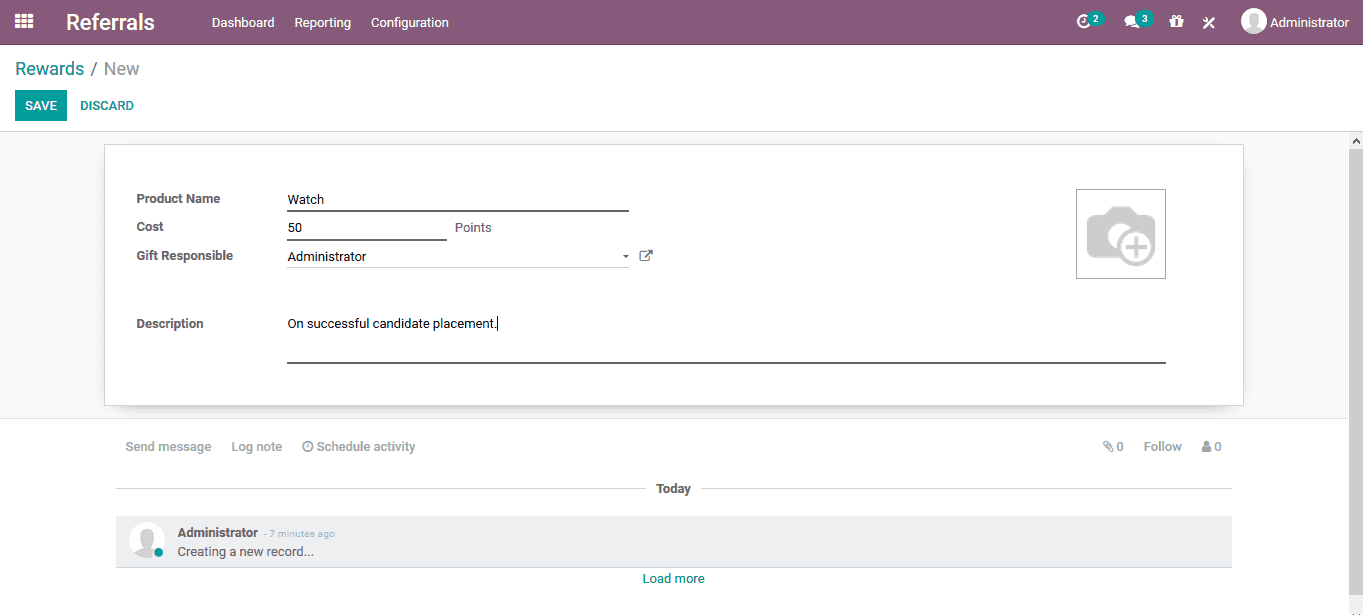Open the apps grid menu icon
Image resolution: width=1363 pixels, height=615 pixels.
coord(24,21)
